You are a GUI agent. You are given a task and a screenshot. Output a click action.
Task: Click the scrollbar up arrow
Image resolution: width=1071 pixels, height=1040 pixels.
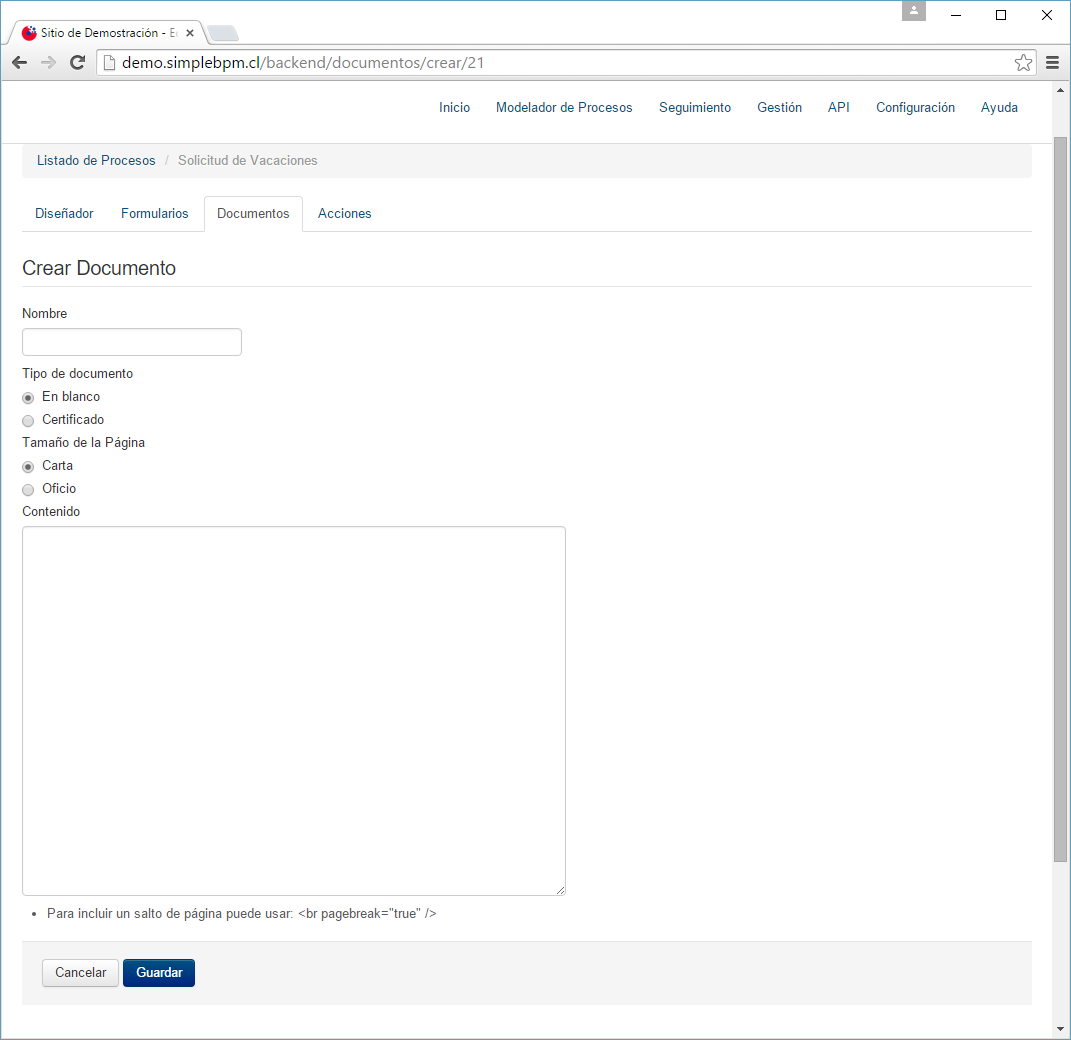click(x=1060, y=90)
